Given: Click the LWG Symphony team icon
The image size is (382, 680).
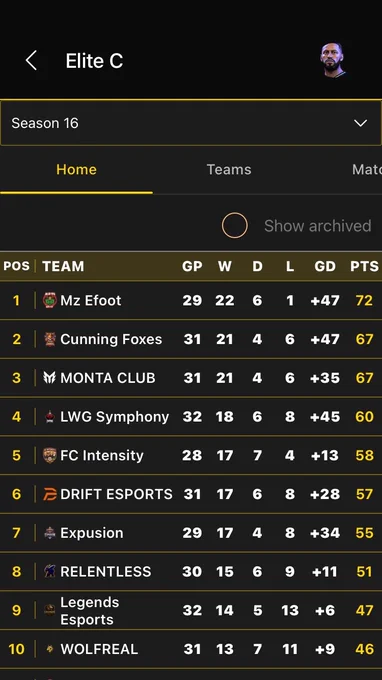Looking at the screenshot, I should pos(50,417).
